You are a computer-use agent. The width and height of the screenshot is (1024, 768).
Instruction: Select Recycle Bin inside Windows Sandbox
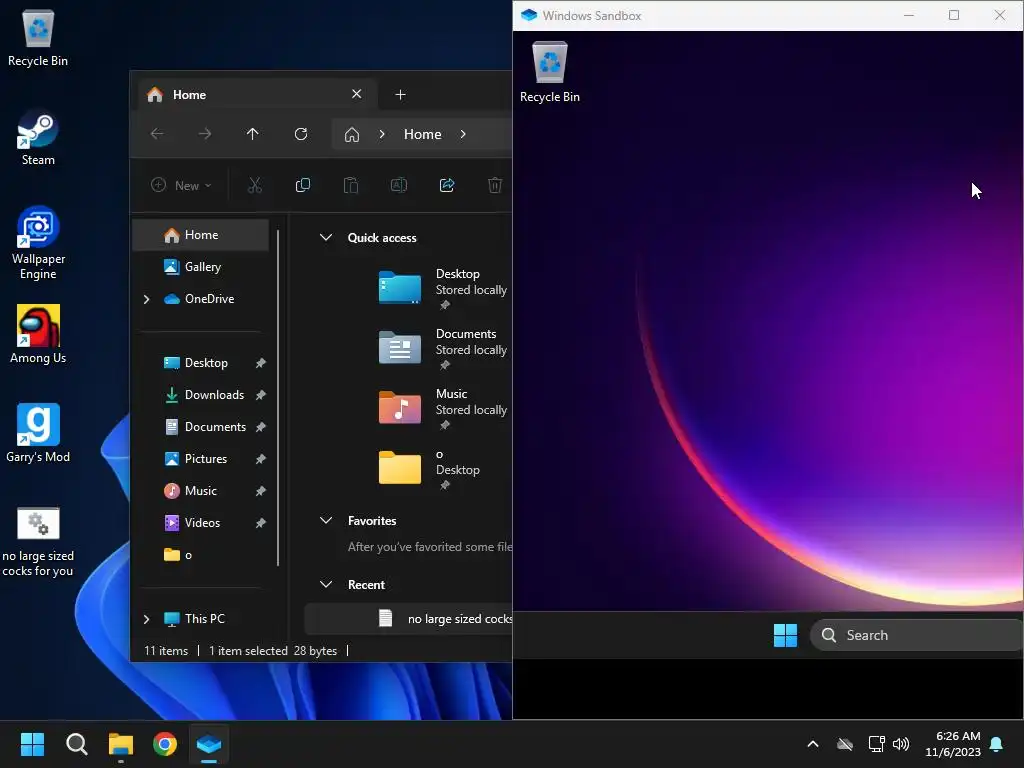coord(550,72)
